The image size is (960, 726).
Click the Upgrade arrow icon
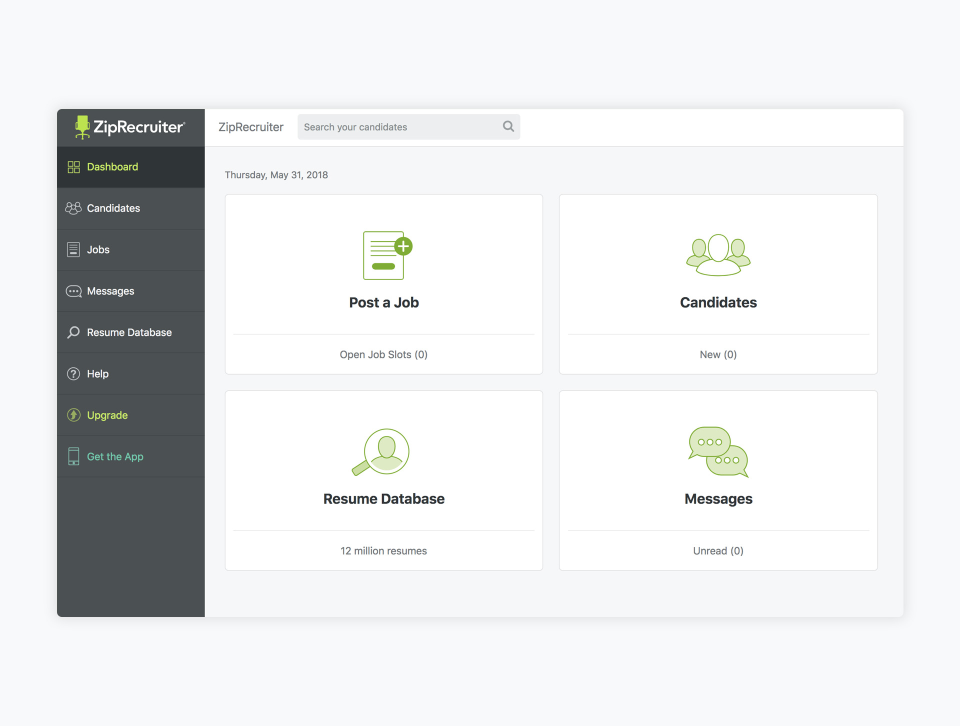(x=73, y=414)
